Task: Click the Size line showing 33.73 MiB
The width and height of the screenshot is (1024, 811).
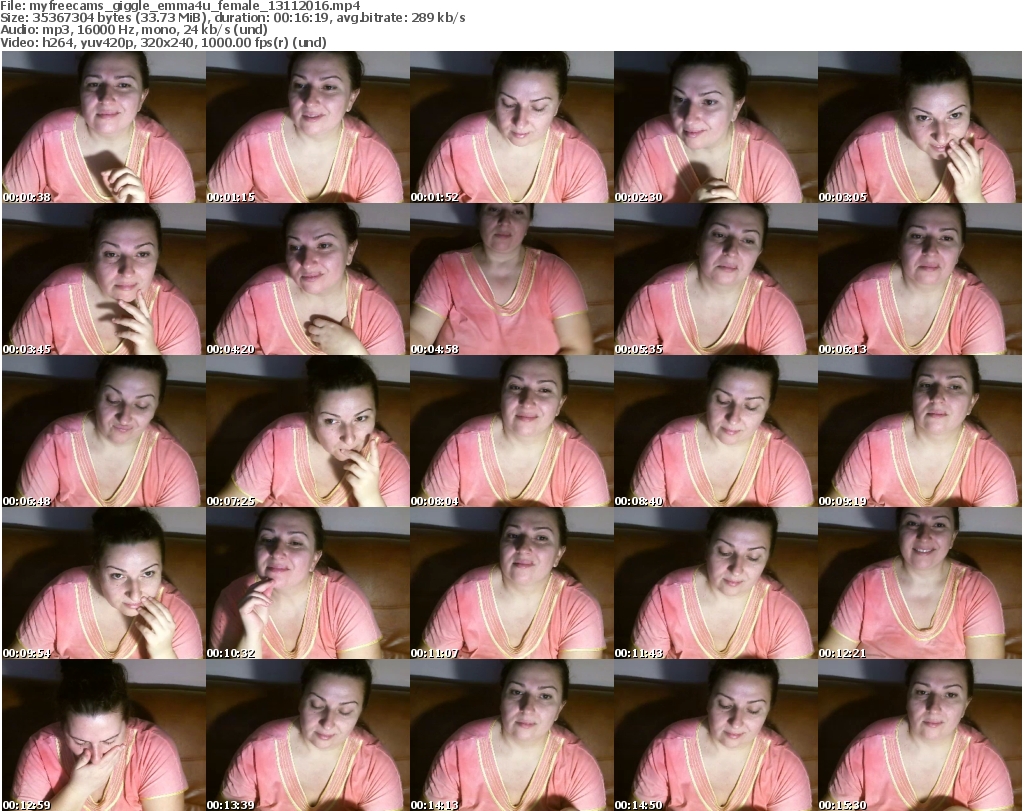Action: click(x=233, y=18)
